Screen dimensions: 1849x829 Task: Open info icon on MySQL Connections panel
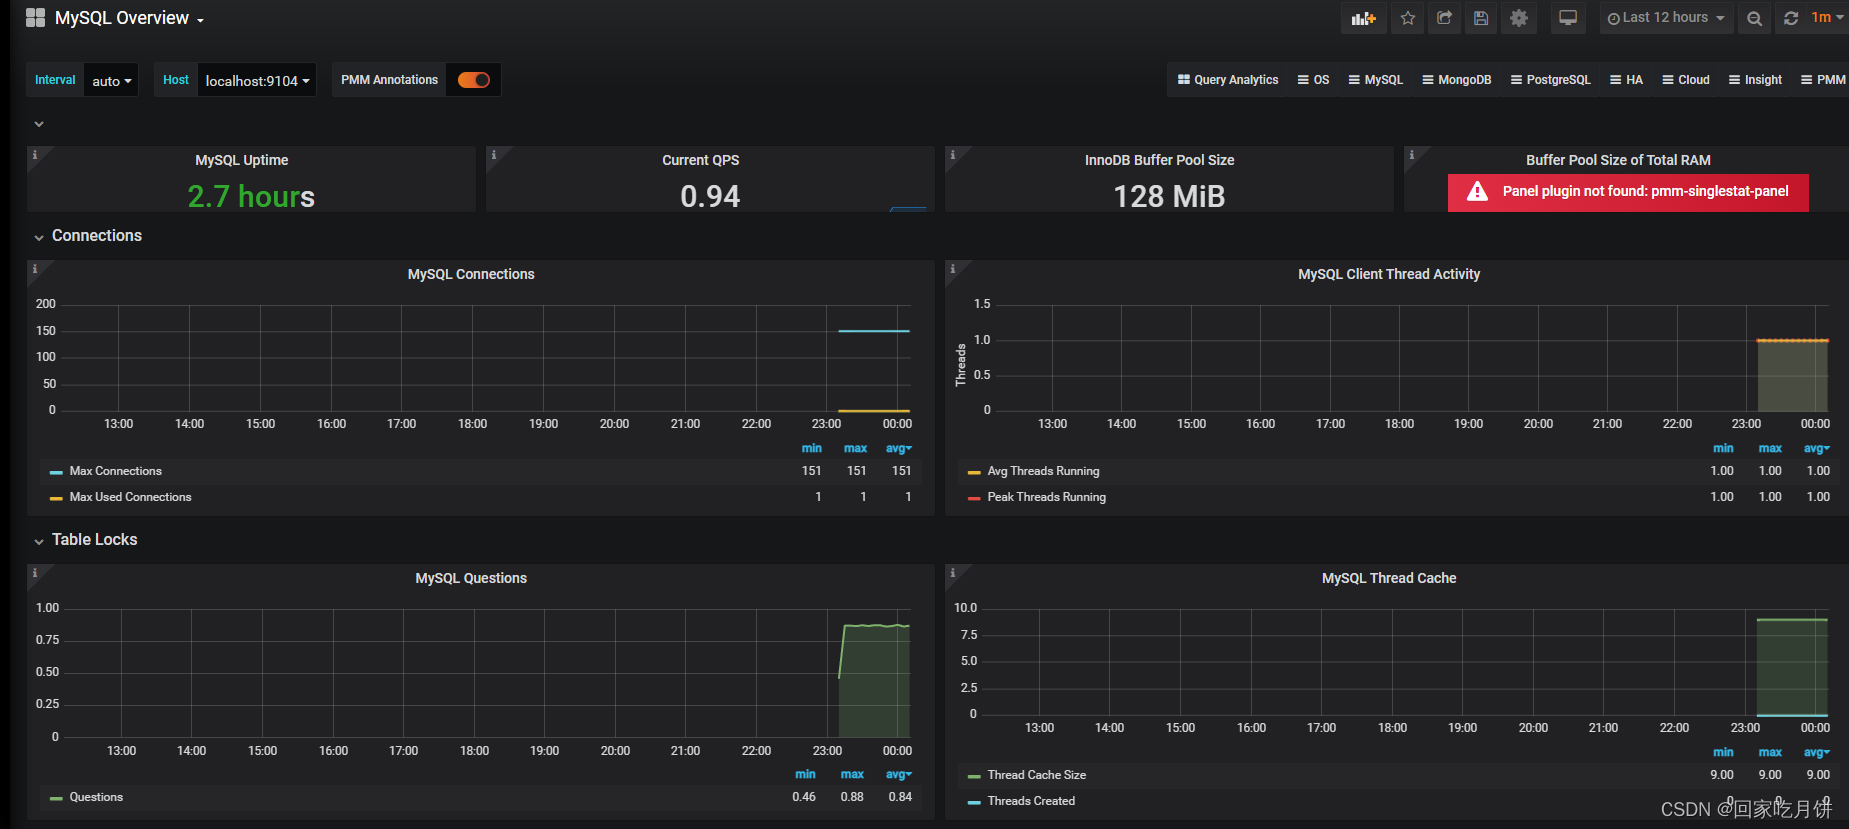tap(35, 269)
